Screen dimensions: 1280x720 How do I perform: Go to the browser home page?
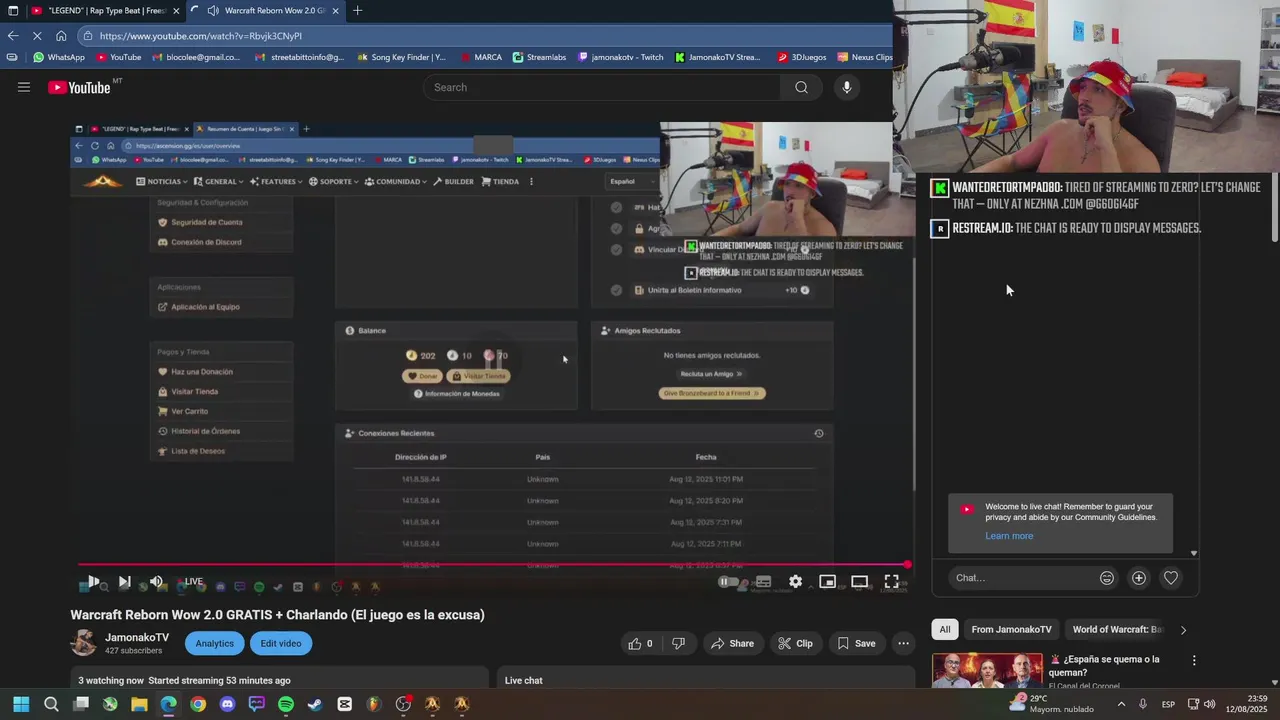61,35
